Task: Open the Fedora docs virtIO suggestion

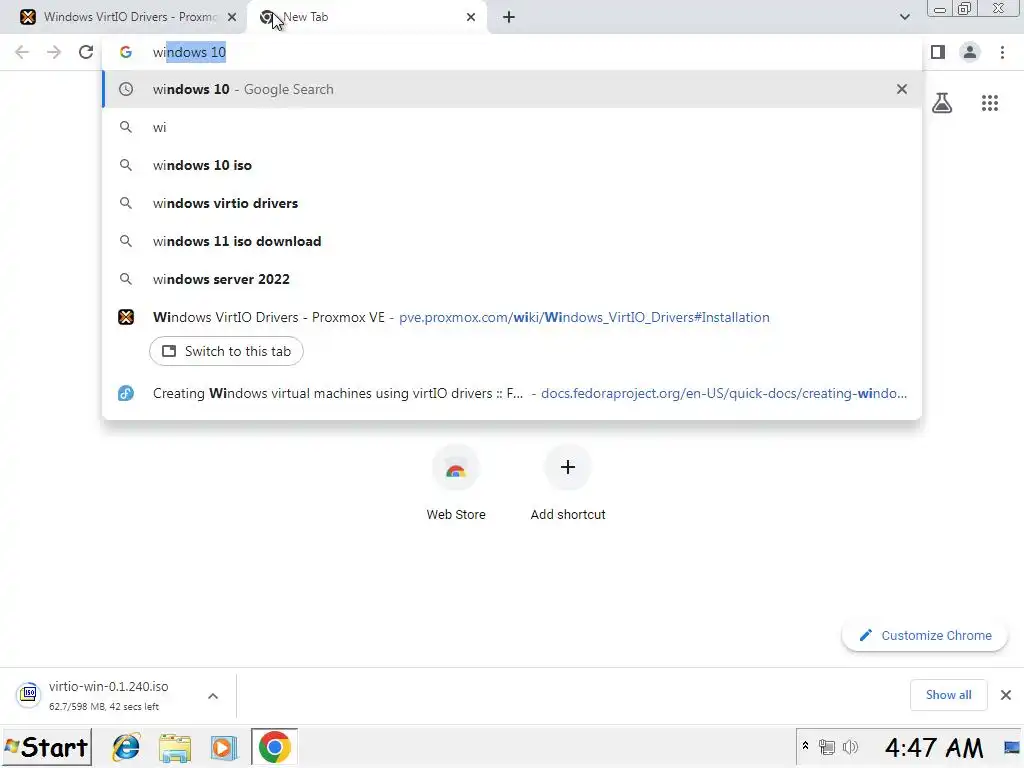Action: pyautogui.click(x=512, y=393)
